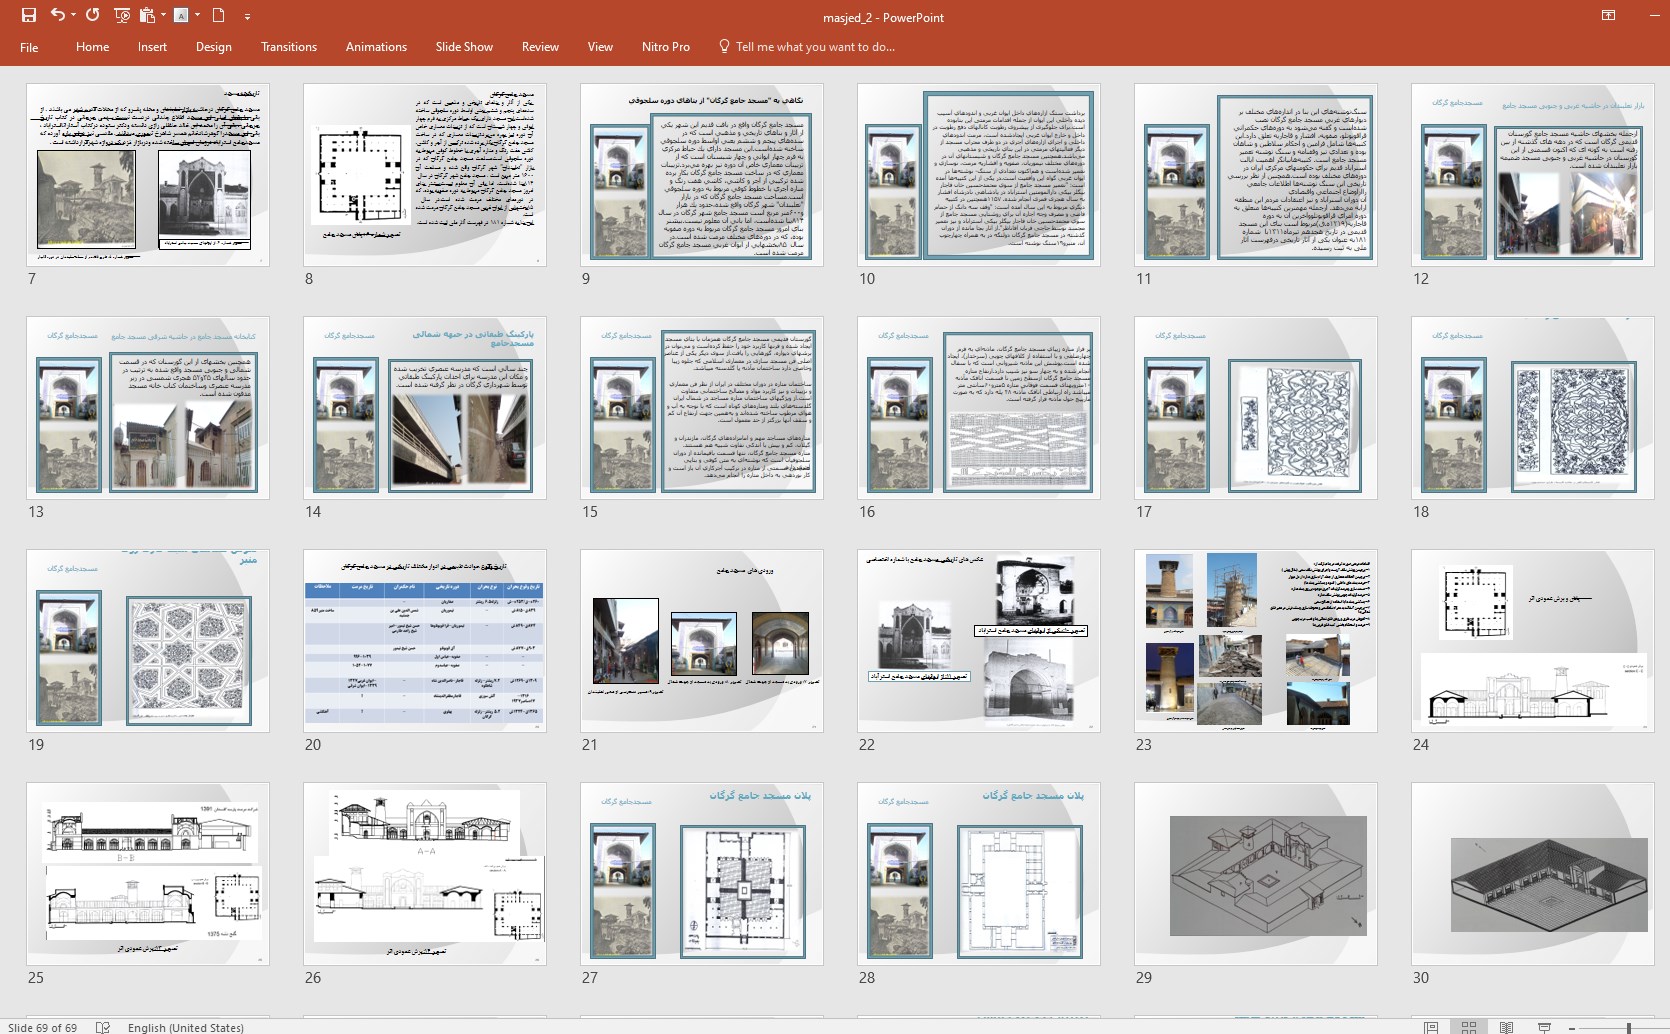This screenshot has height=1034, width=1670.
Task: Click the Tell me what you want field
Action: click(x=814, y=47)
